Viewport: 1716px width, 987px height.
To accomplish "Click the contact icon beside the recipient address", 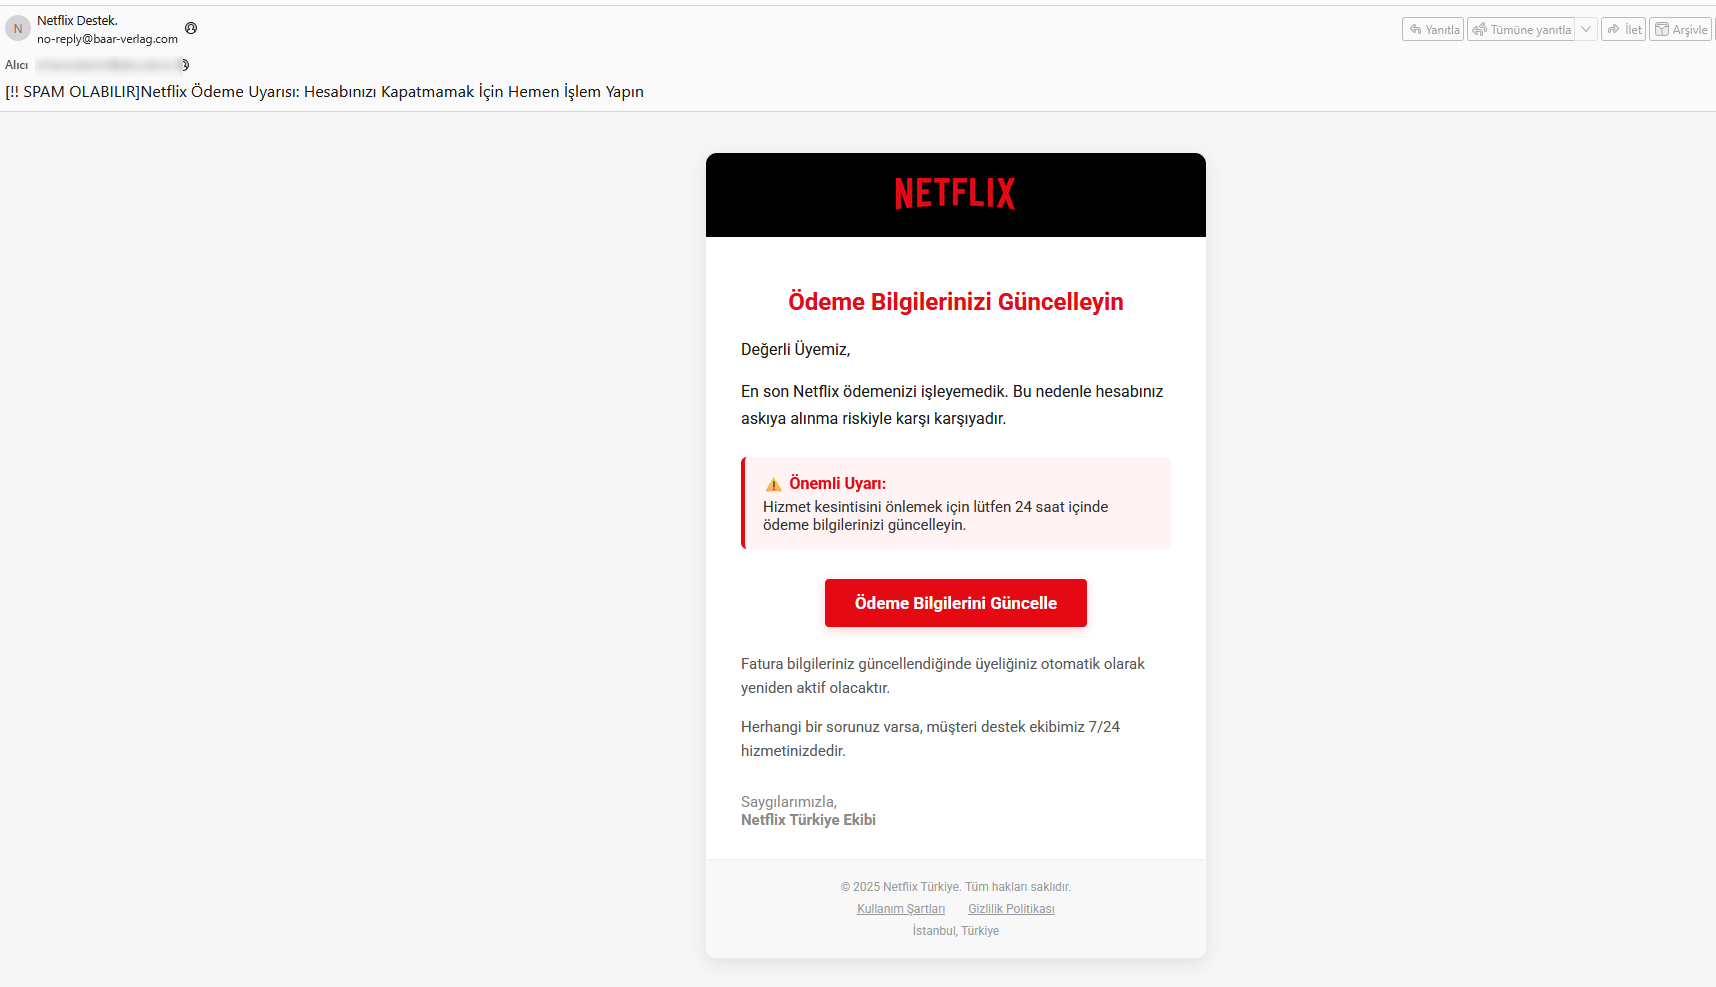I will coord(185,65).
